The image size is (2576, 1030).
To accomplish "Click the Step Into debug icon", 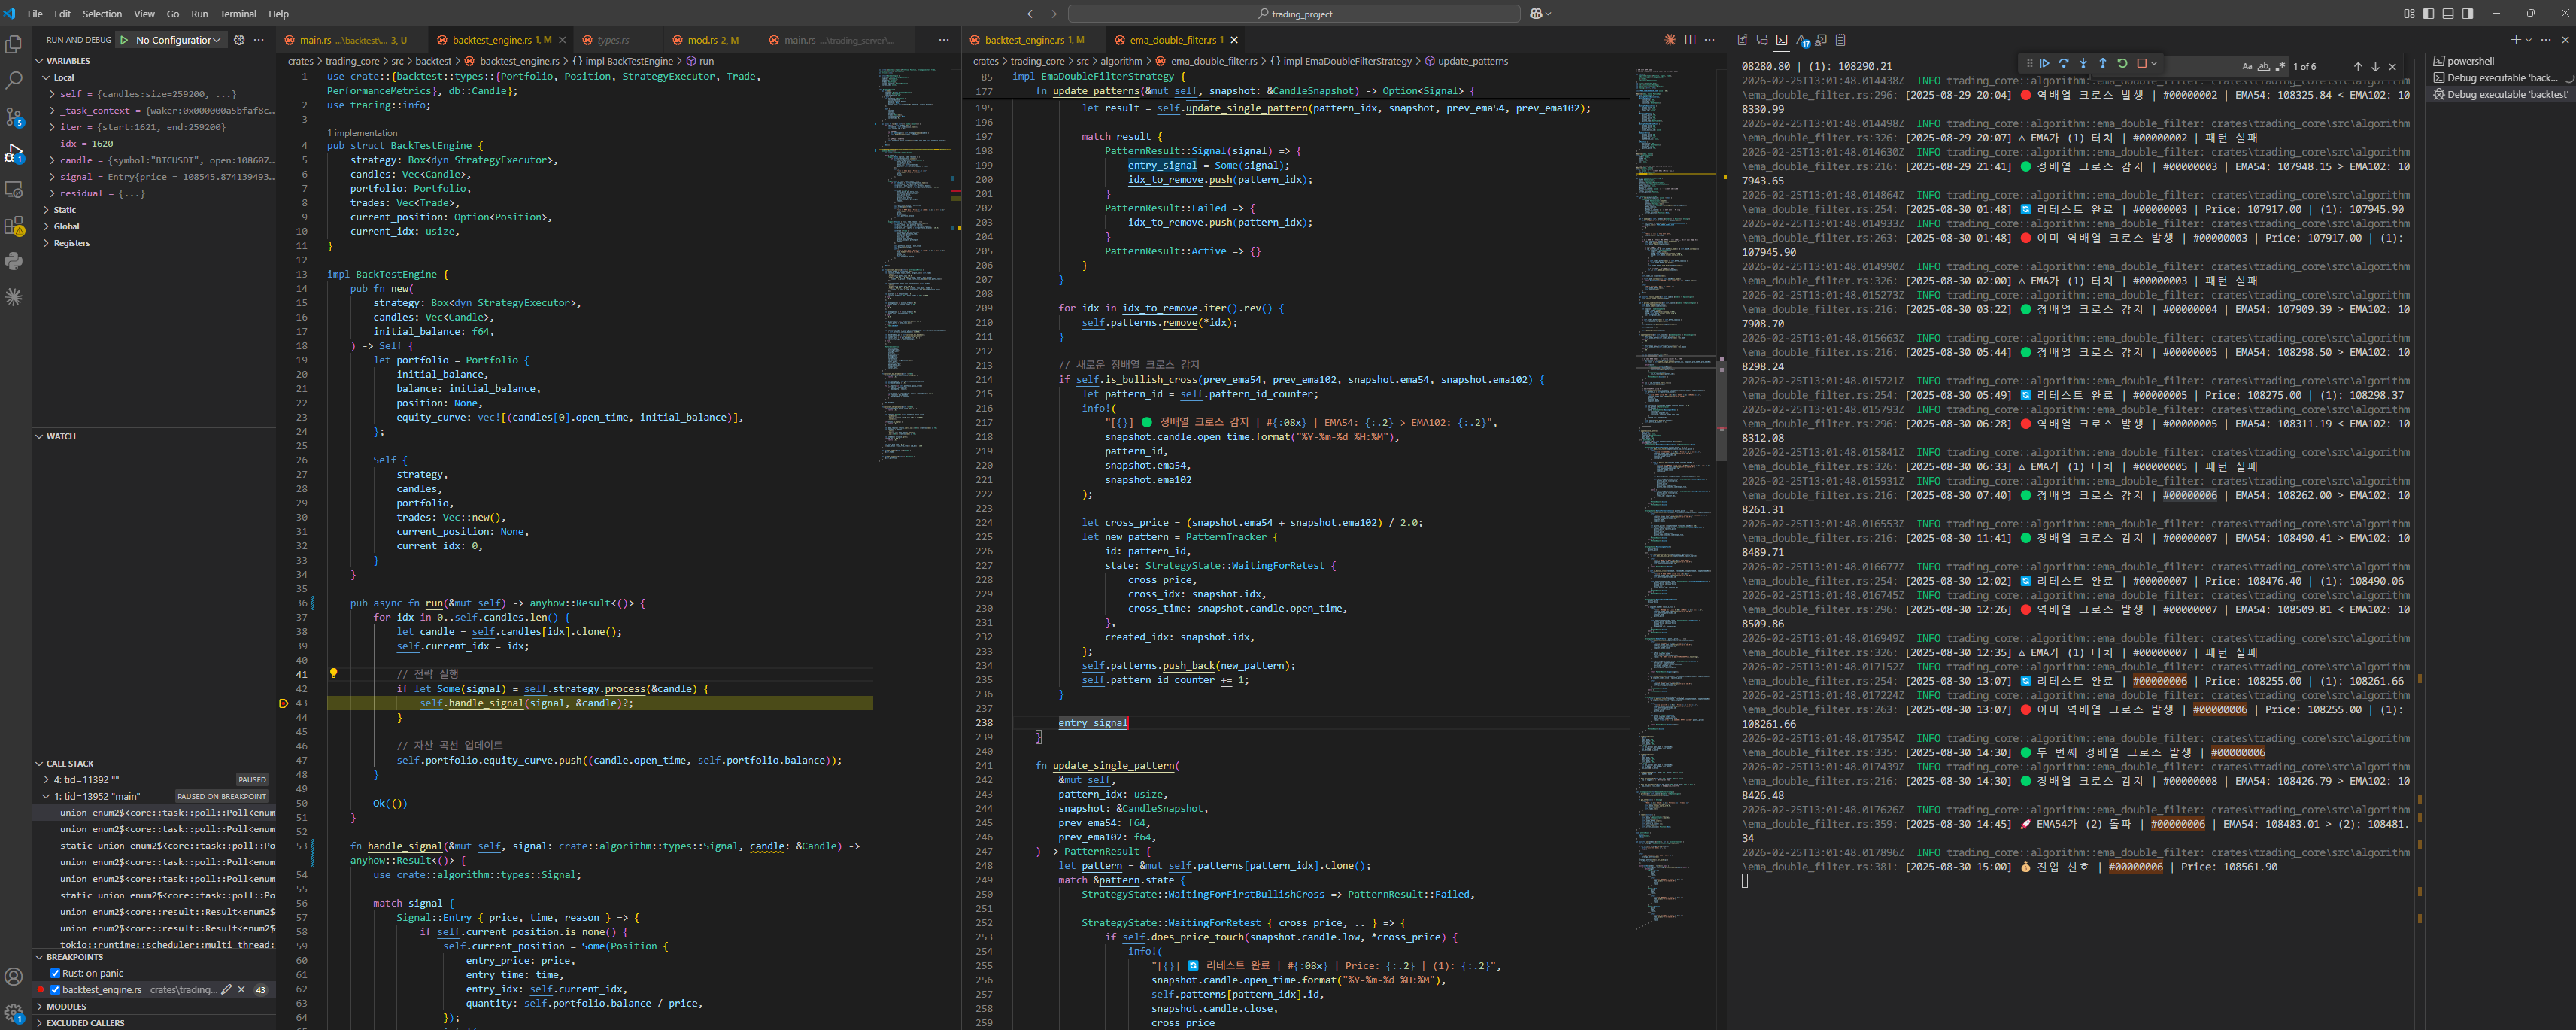I will [x=2083, y=63].
